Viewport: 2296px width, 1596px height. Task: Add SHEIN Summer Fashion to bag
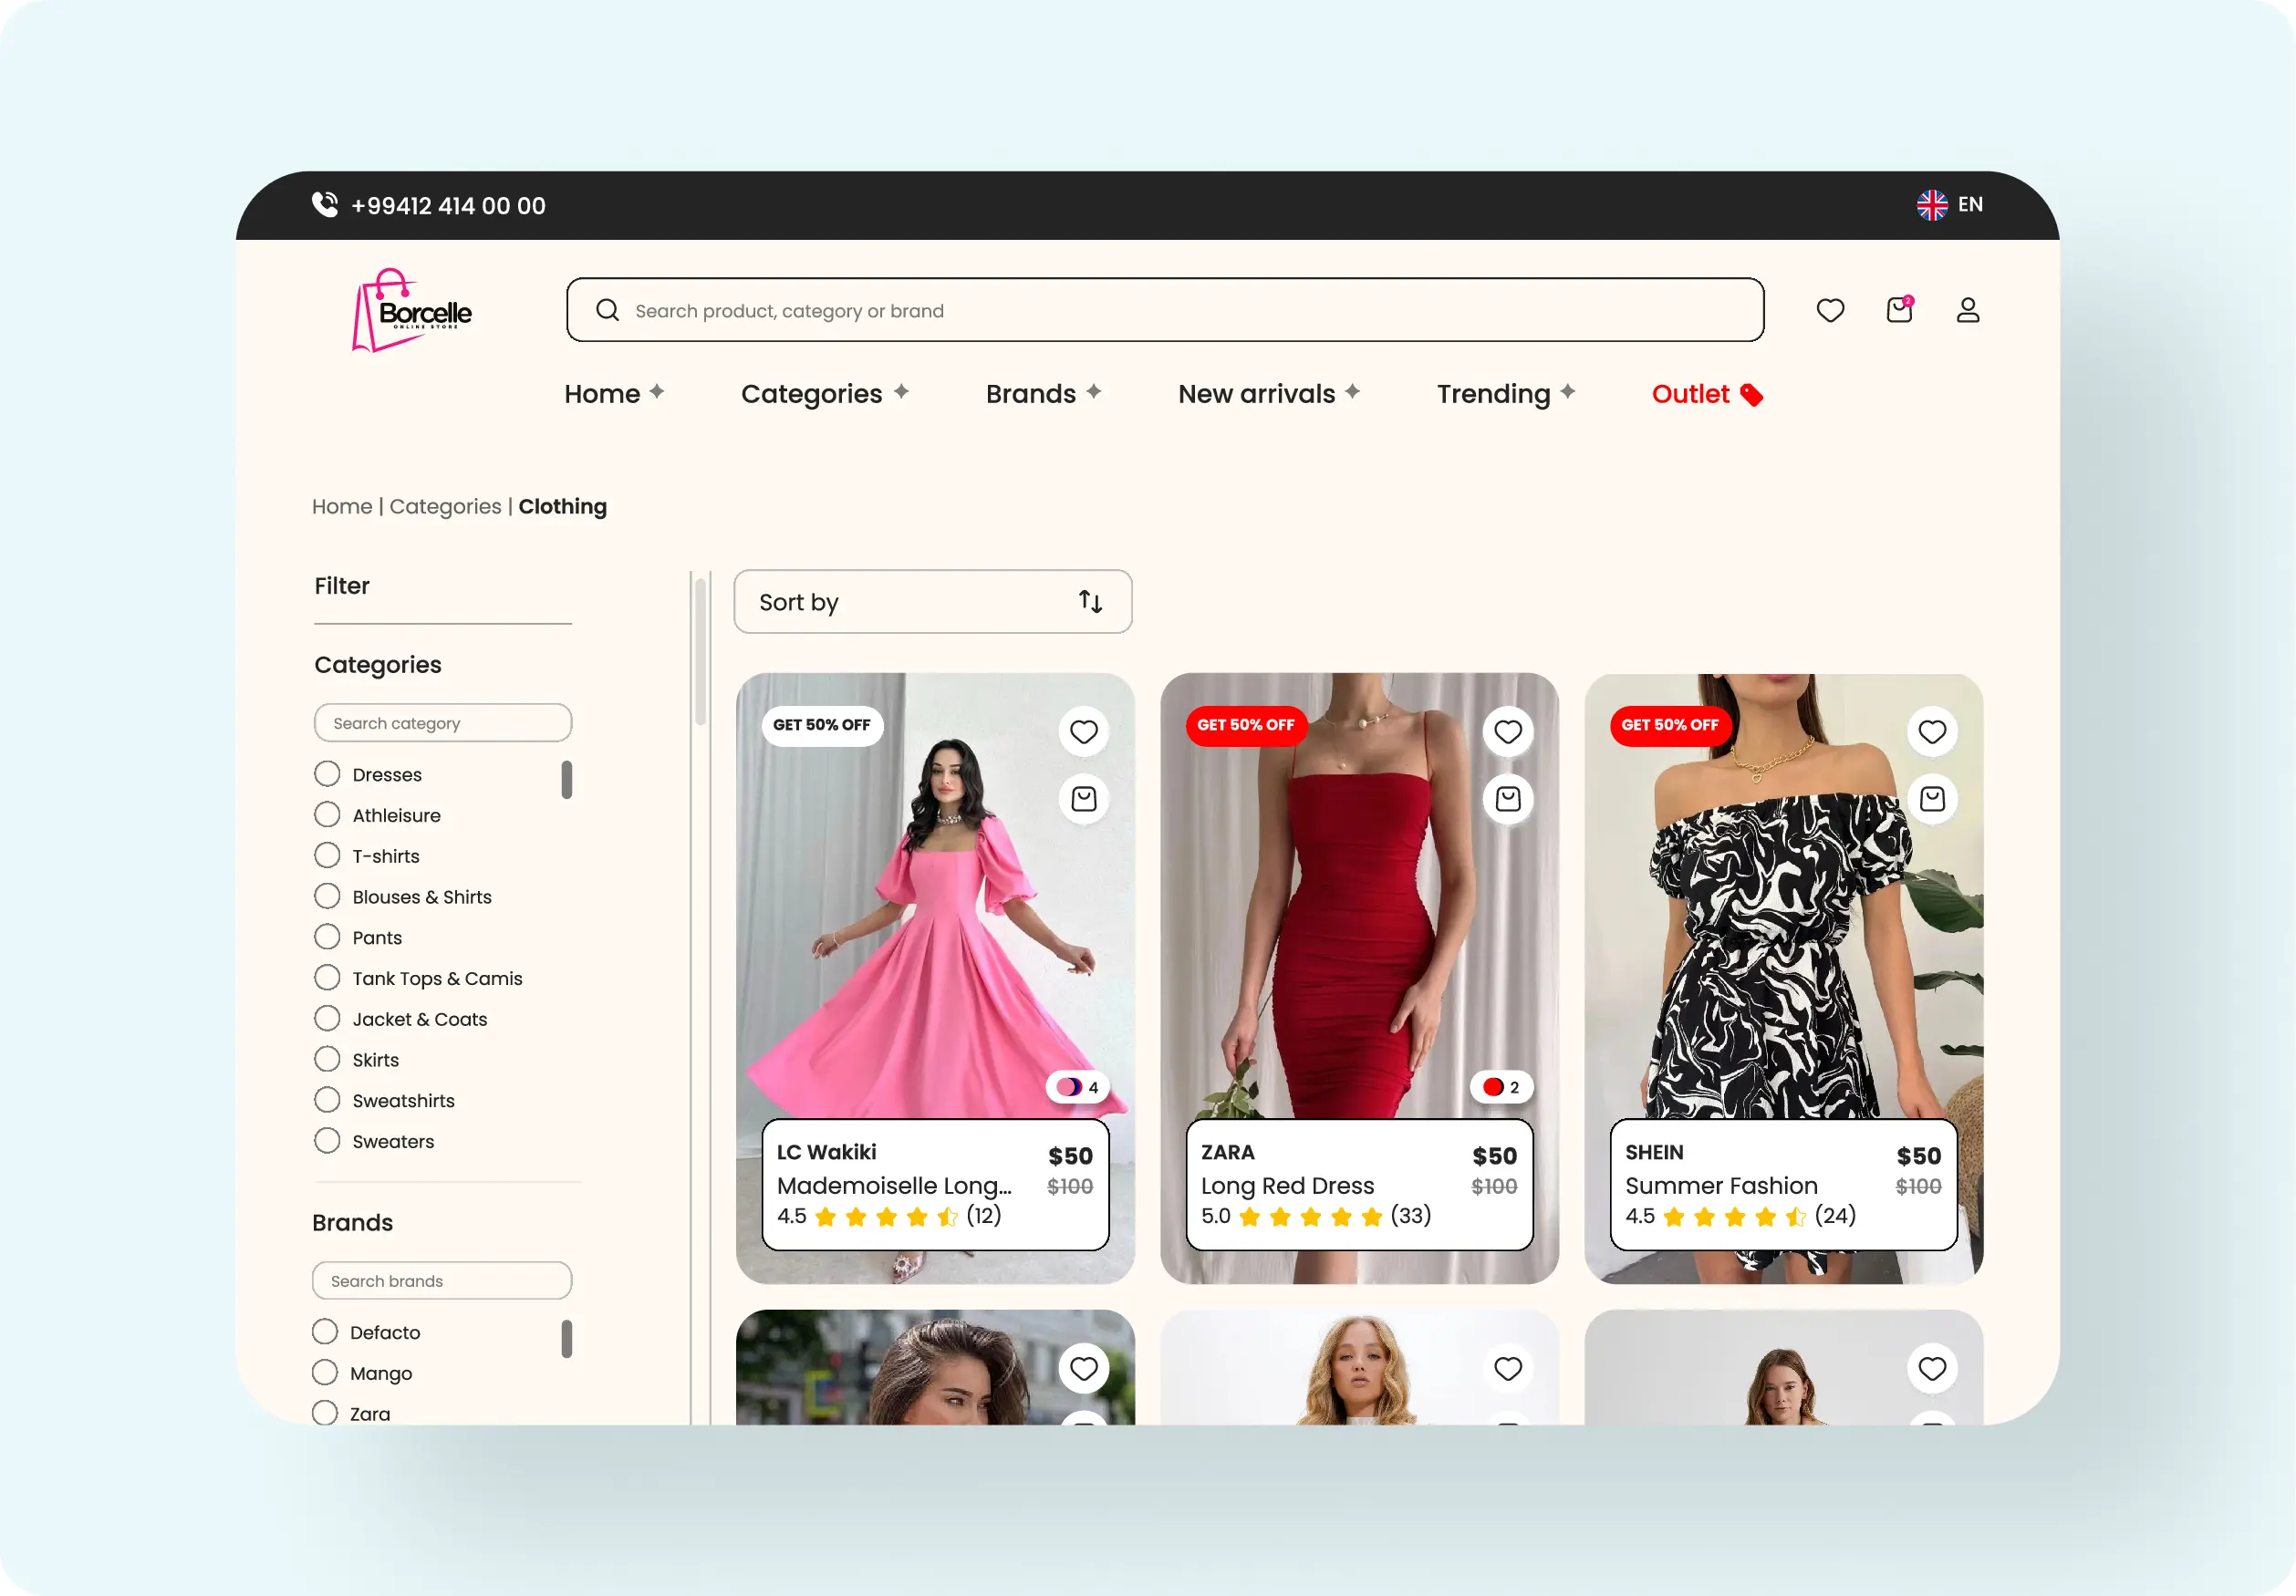[x=1931, y=799]
